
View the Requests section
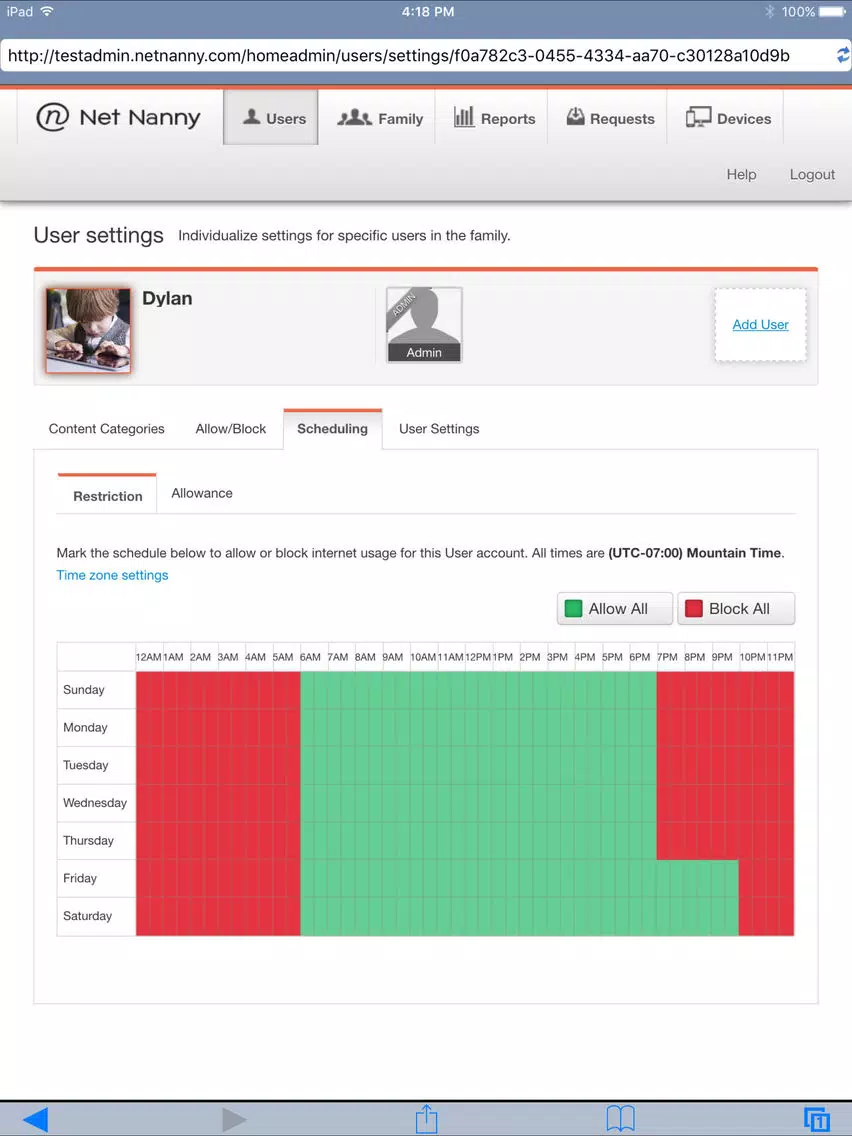coord(610,118)
